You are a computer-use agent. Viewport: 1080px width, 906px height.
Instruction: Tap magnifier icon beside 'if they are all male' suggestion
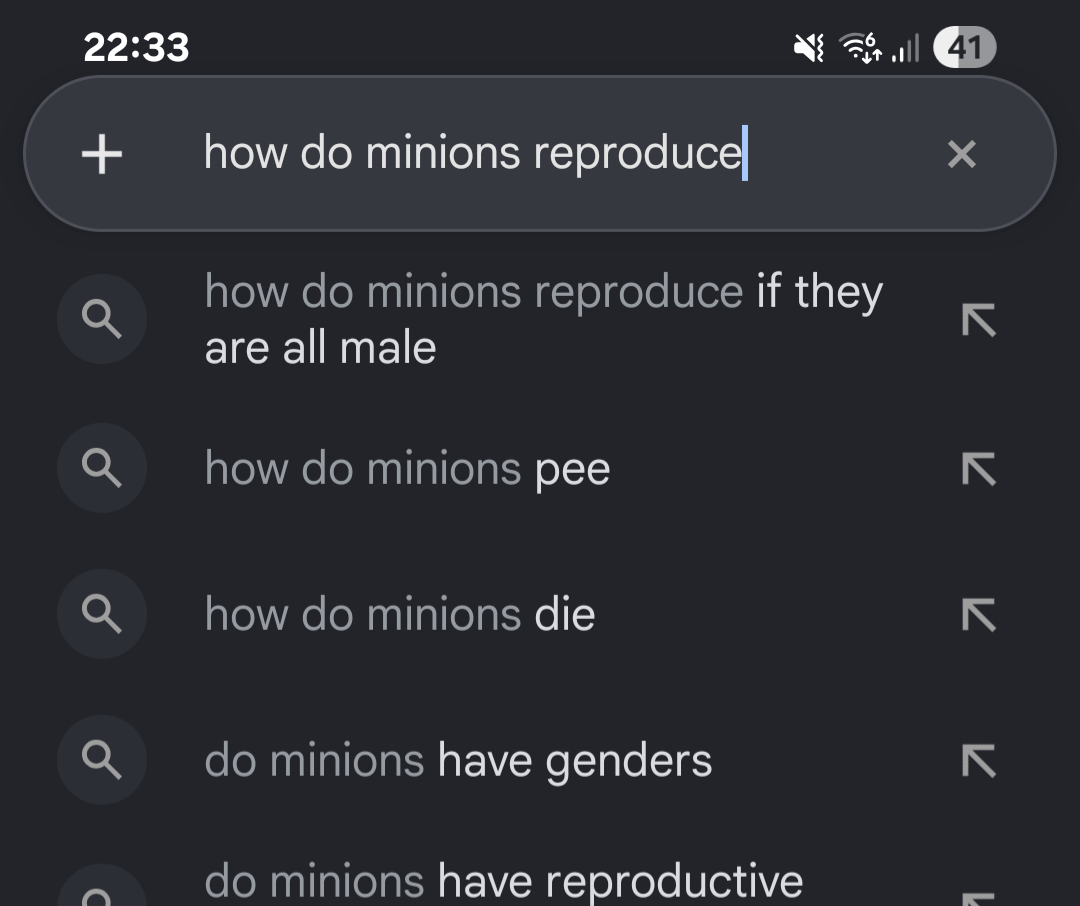point(102,319)
